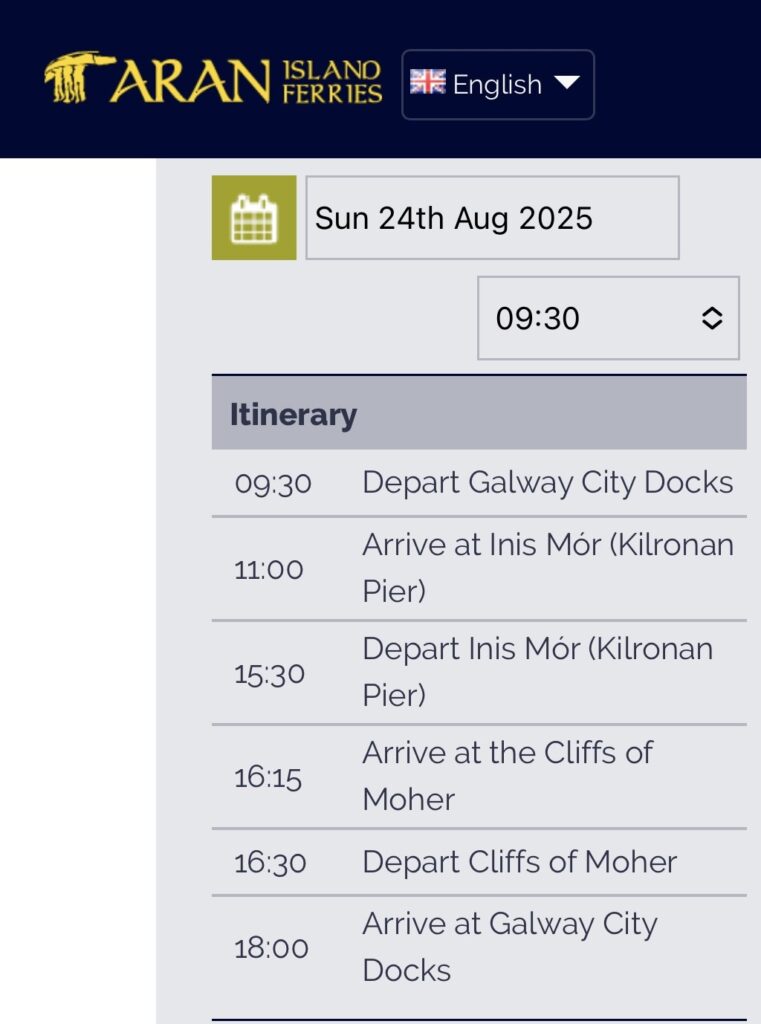Click the Aran Island Ferries dolmen logo icon

coord(77,78)
